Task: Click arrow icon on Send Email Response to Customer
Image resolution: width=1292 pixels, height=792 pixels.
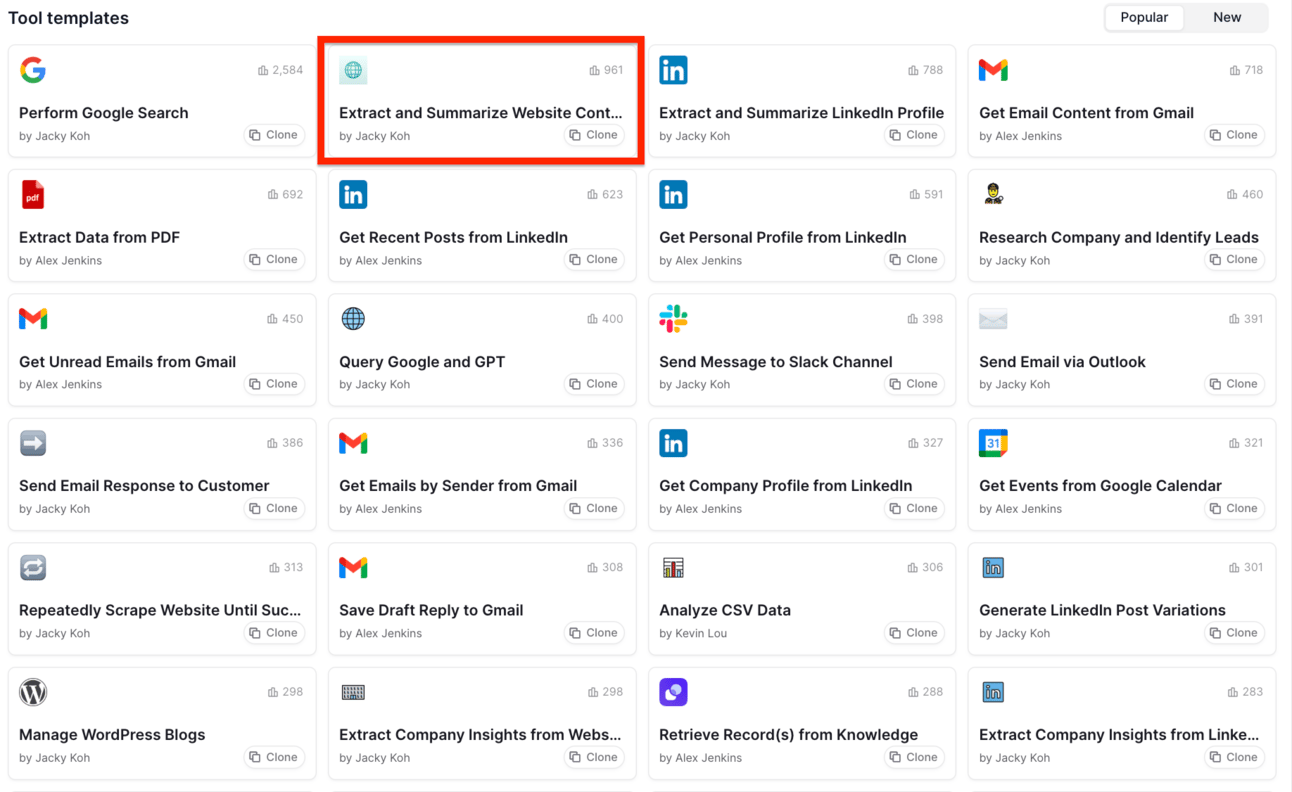Action: point(33,443)
